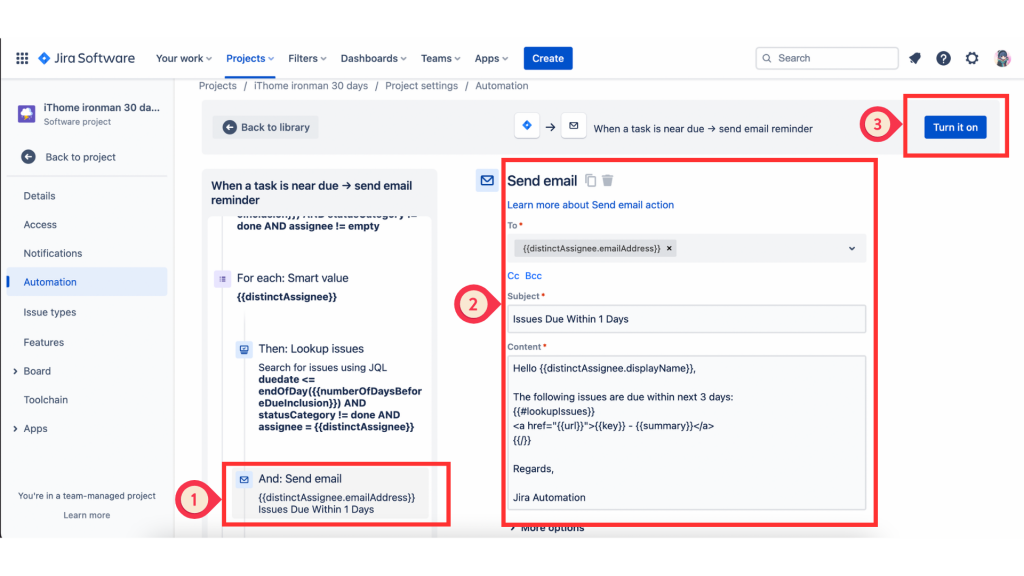
Task: Open the Apps top navigation dropdown
Action: [491, 58]
